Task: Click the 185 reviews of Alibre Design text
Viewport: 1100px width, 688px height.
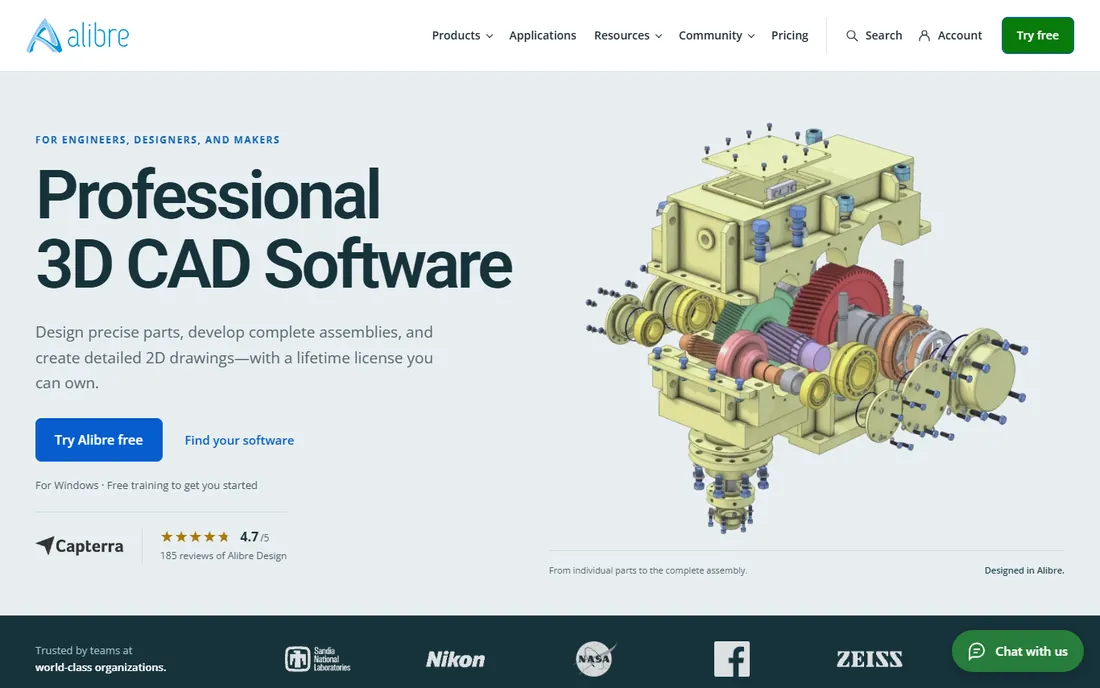Action: pos(223,555)
